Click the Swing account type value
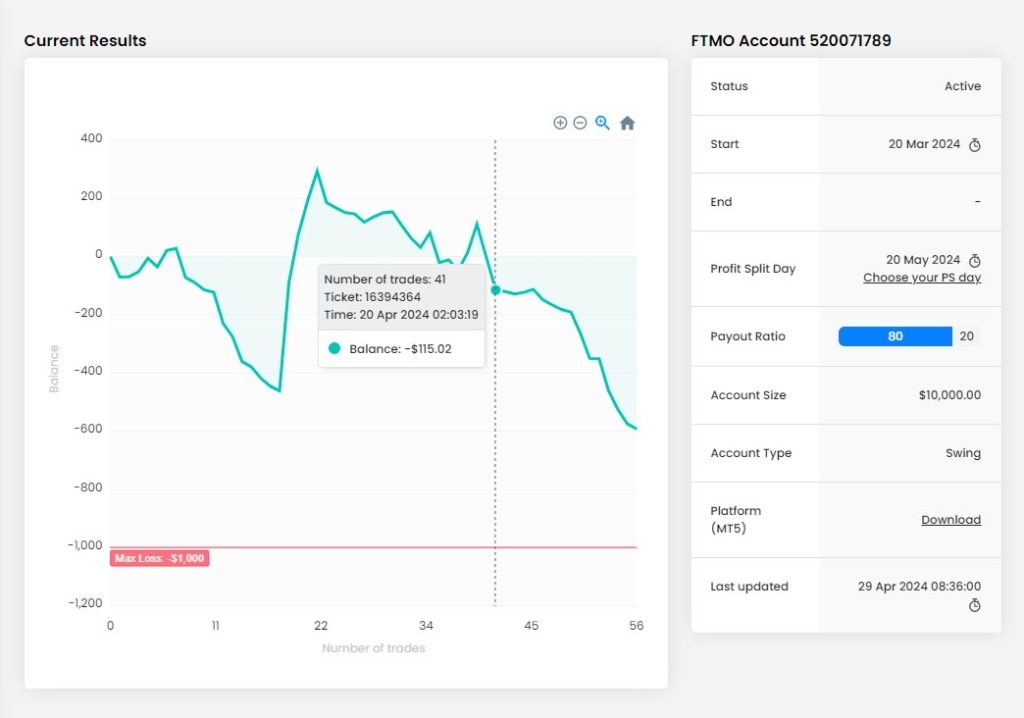 coord(962,453)
